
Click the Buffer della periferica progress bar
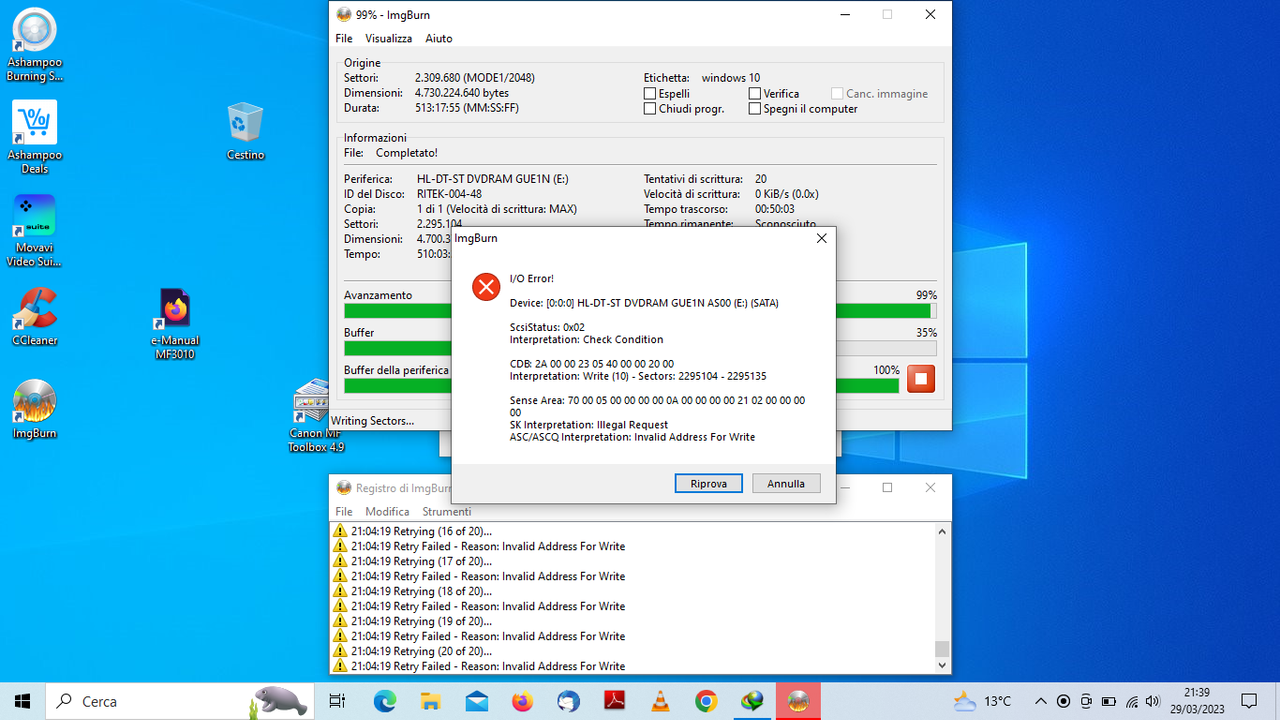[622, 385]
